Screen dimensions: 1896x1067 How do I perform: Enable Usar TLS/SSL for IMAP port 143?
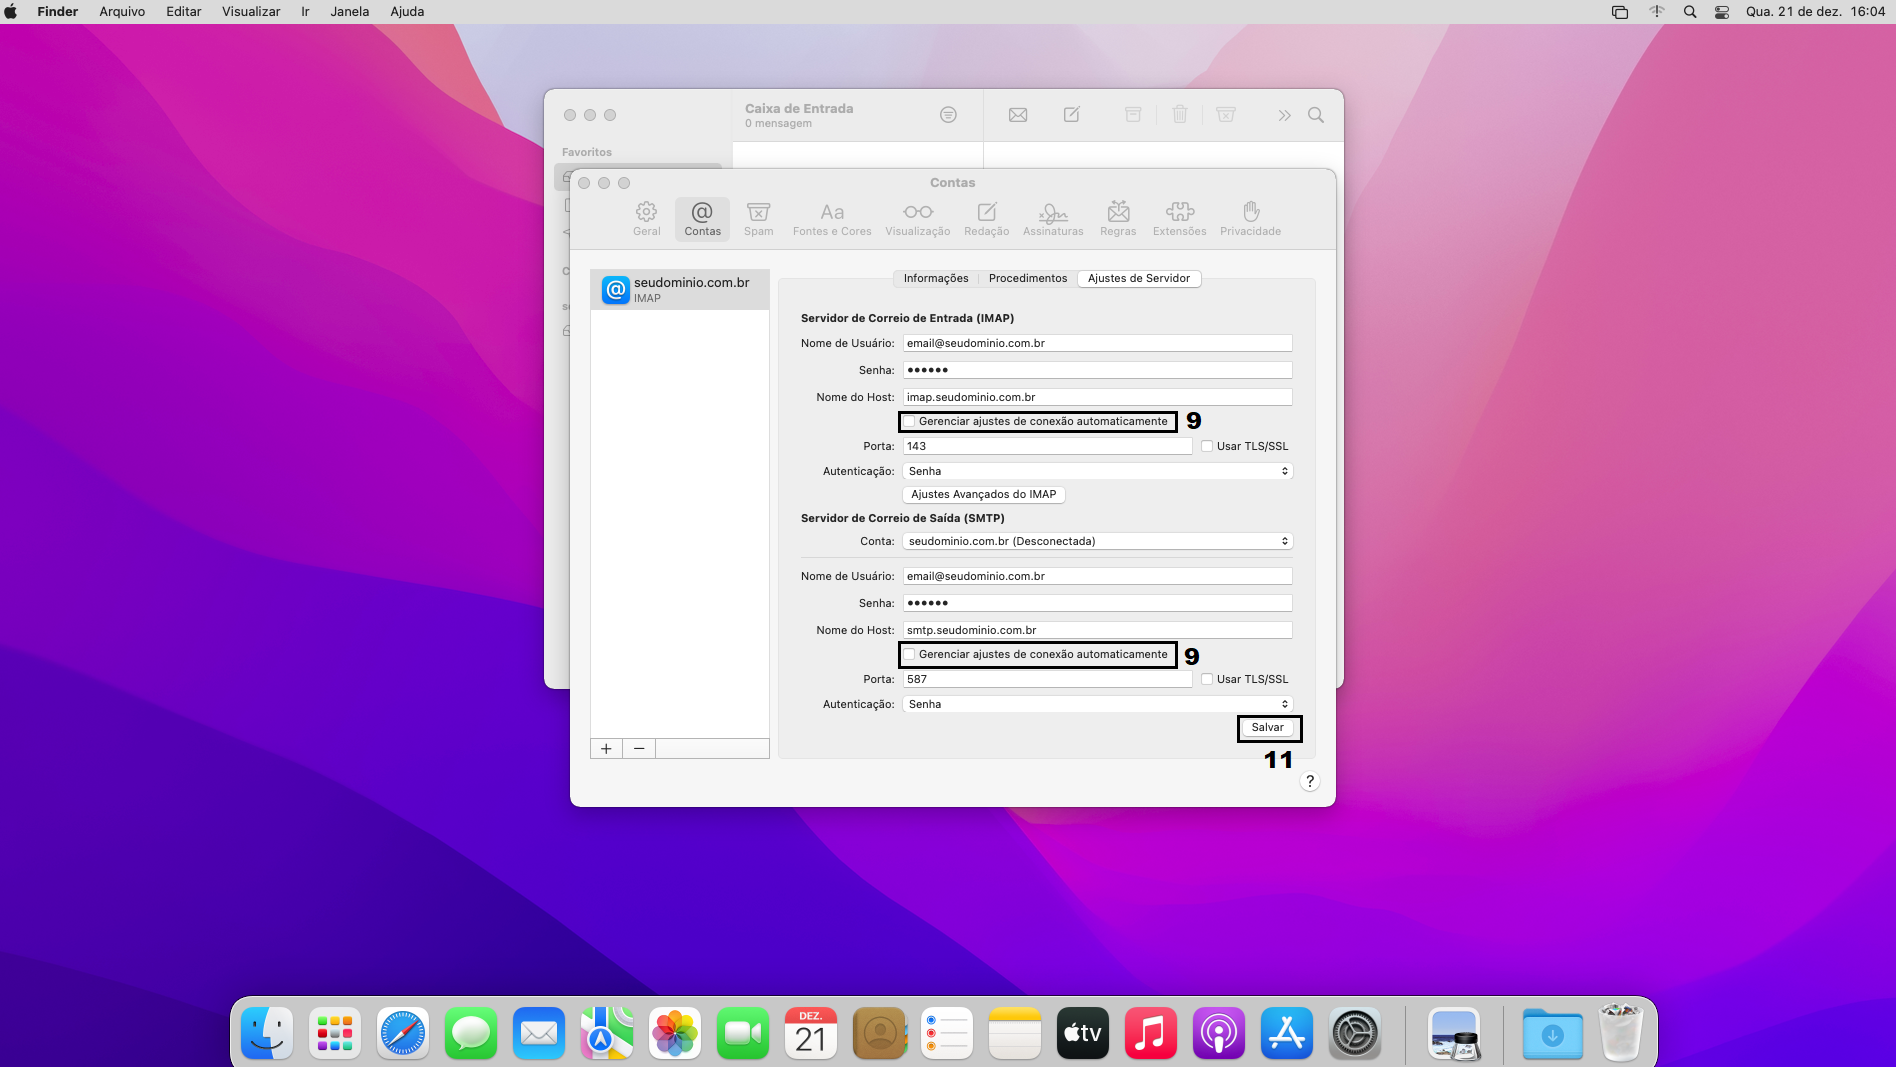pyautogui.click(x=1207, y=447)
